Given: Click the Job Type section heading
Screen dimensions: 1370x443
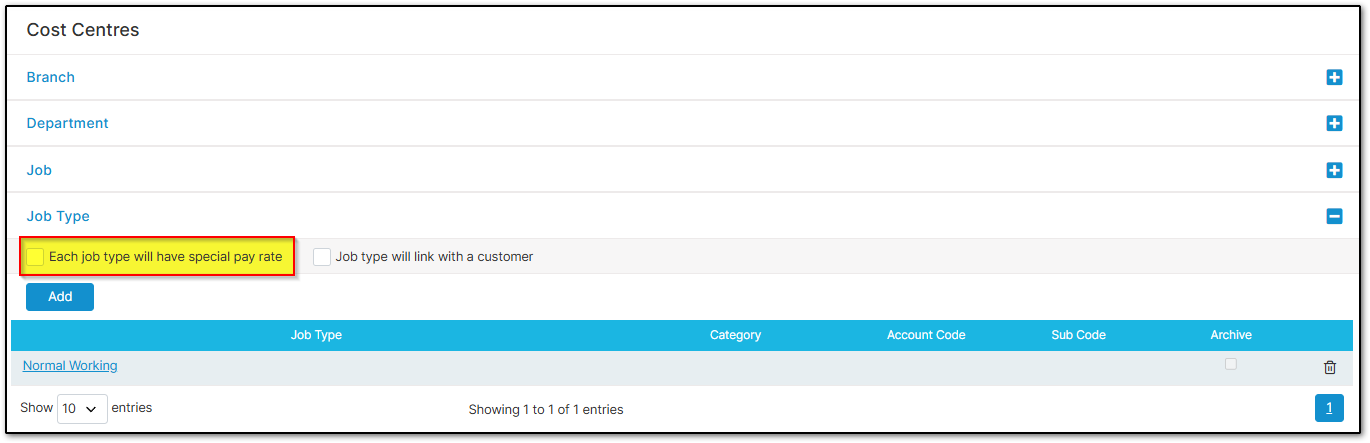Looking at the screenshot, I should (58, 216).
